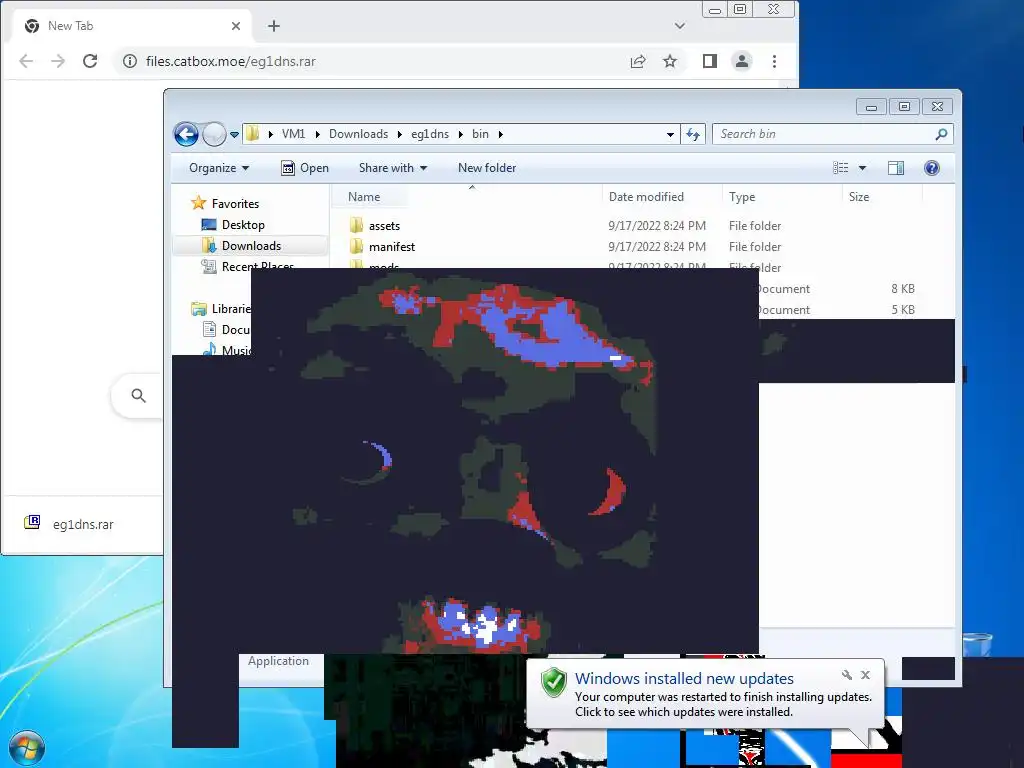Viewport: 1024px width, 768px height.
Task: Select Desktop in Favorites
Action: (x=232, y=225)
